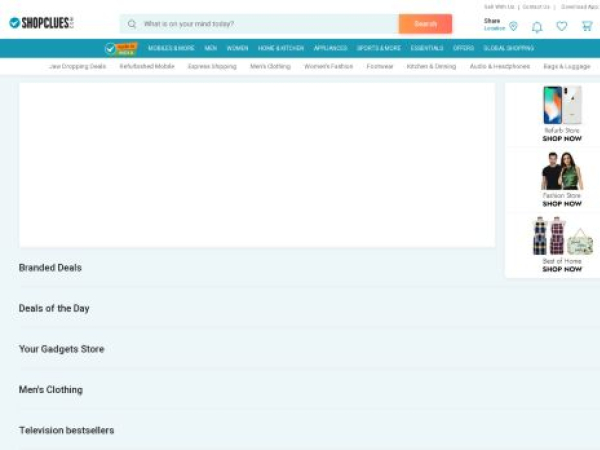This screenshot has height=450, width=600.
Task: Open notifications bell icon
Action: tap(537, 27)
